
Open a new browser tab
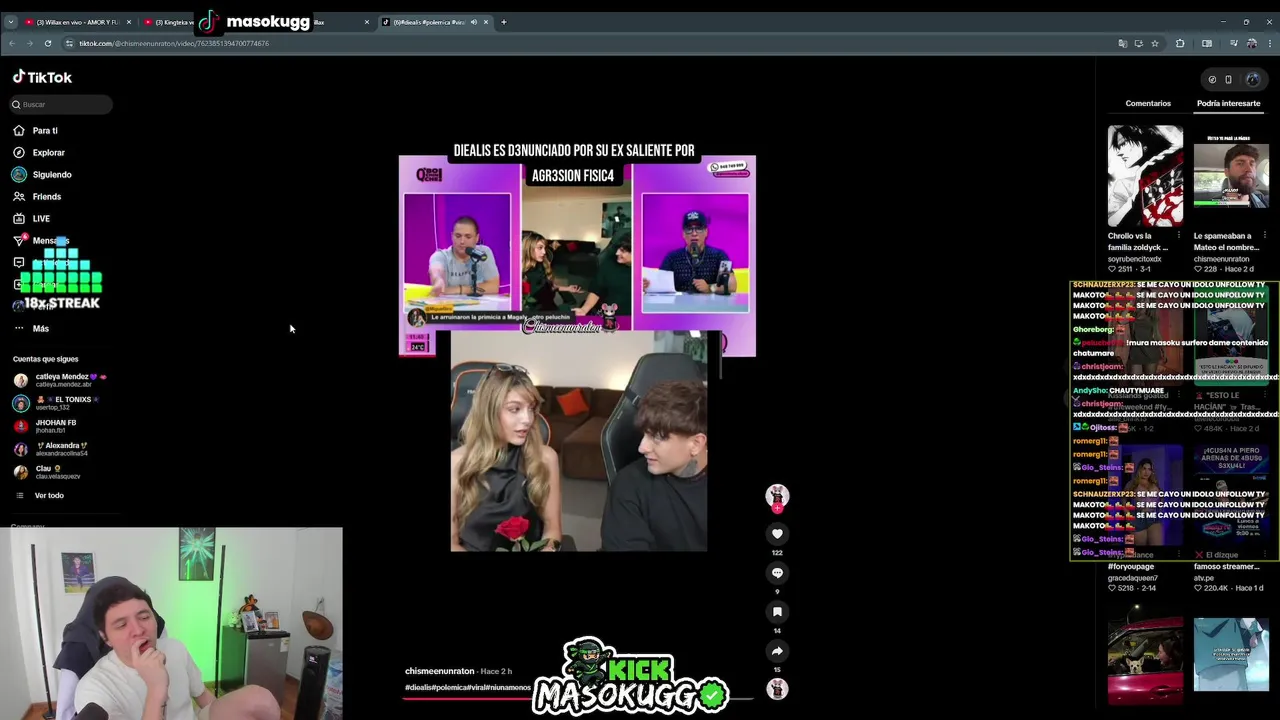click(503, 22)
